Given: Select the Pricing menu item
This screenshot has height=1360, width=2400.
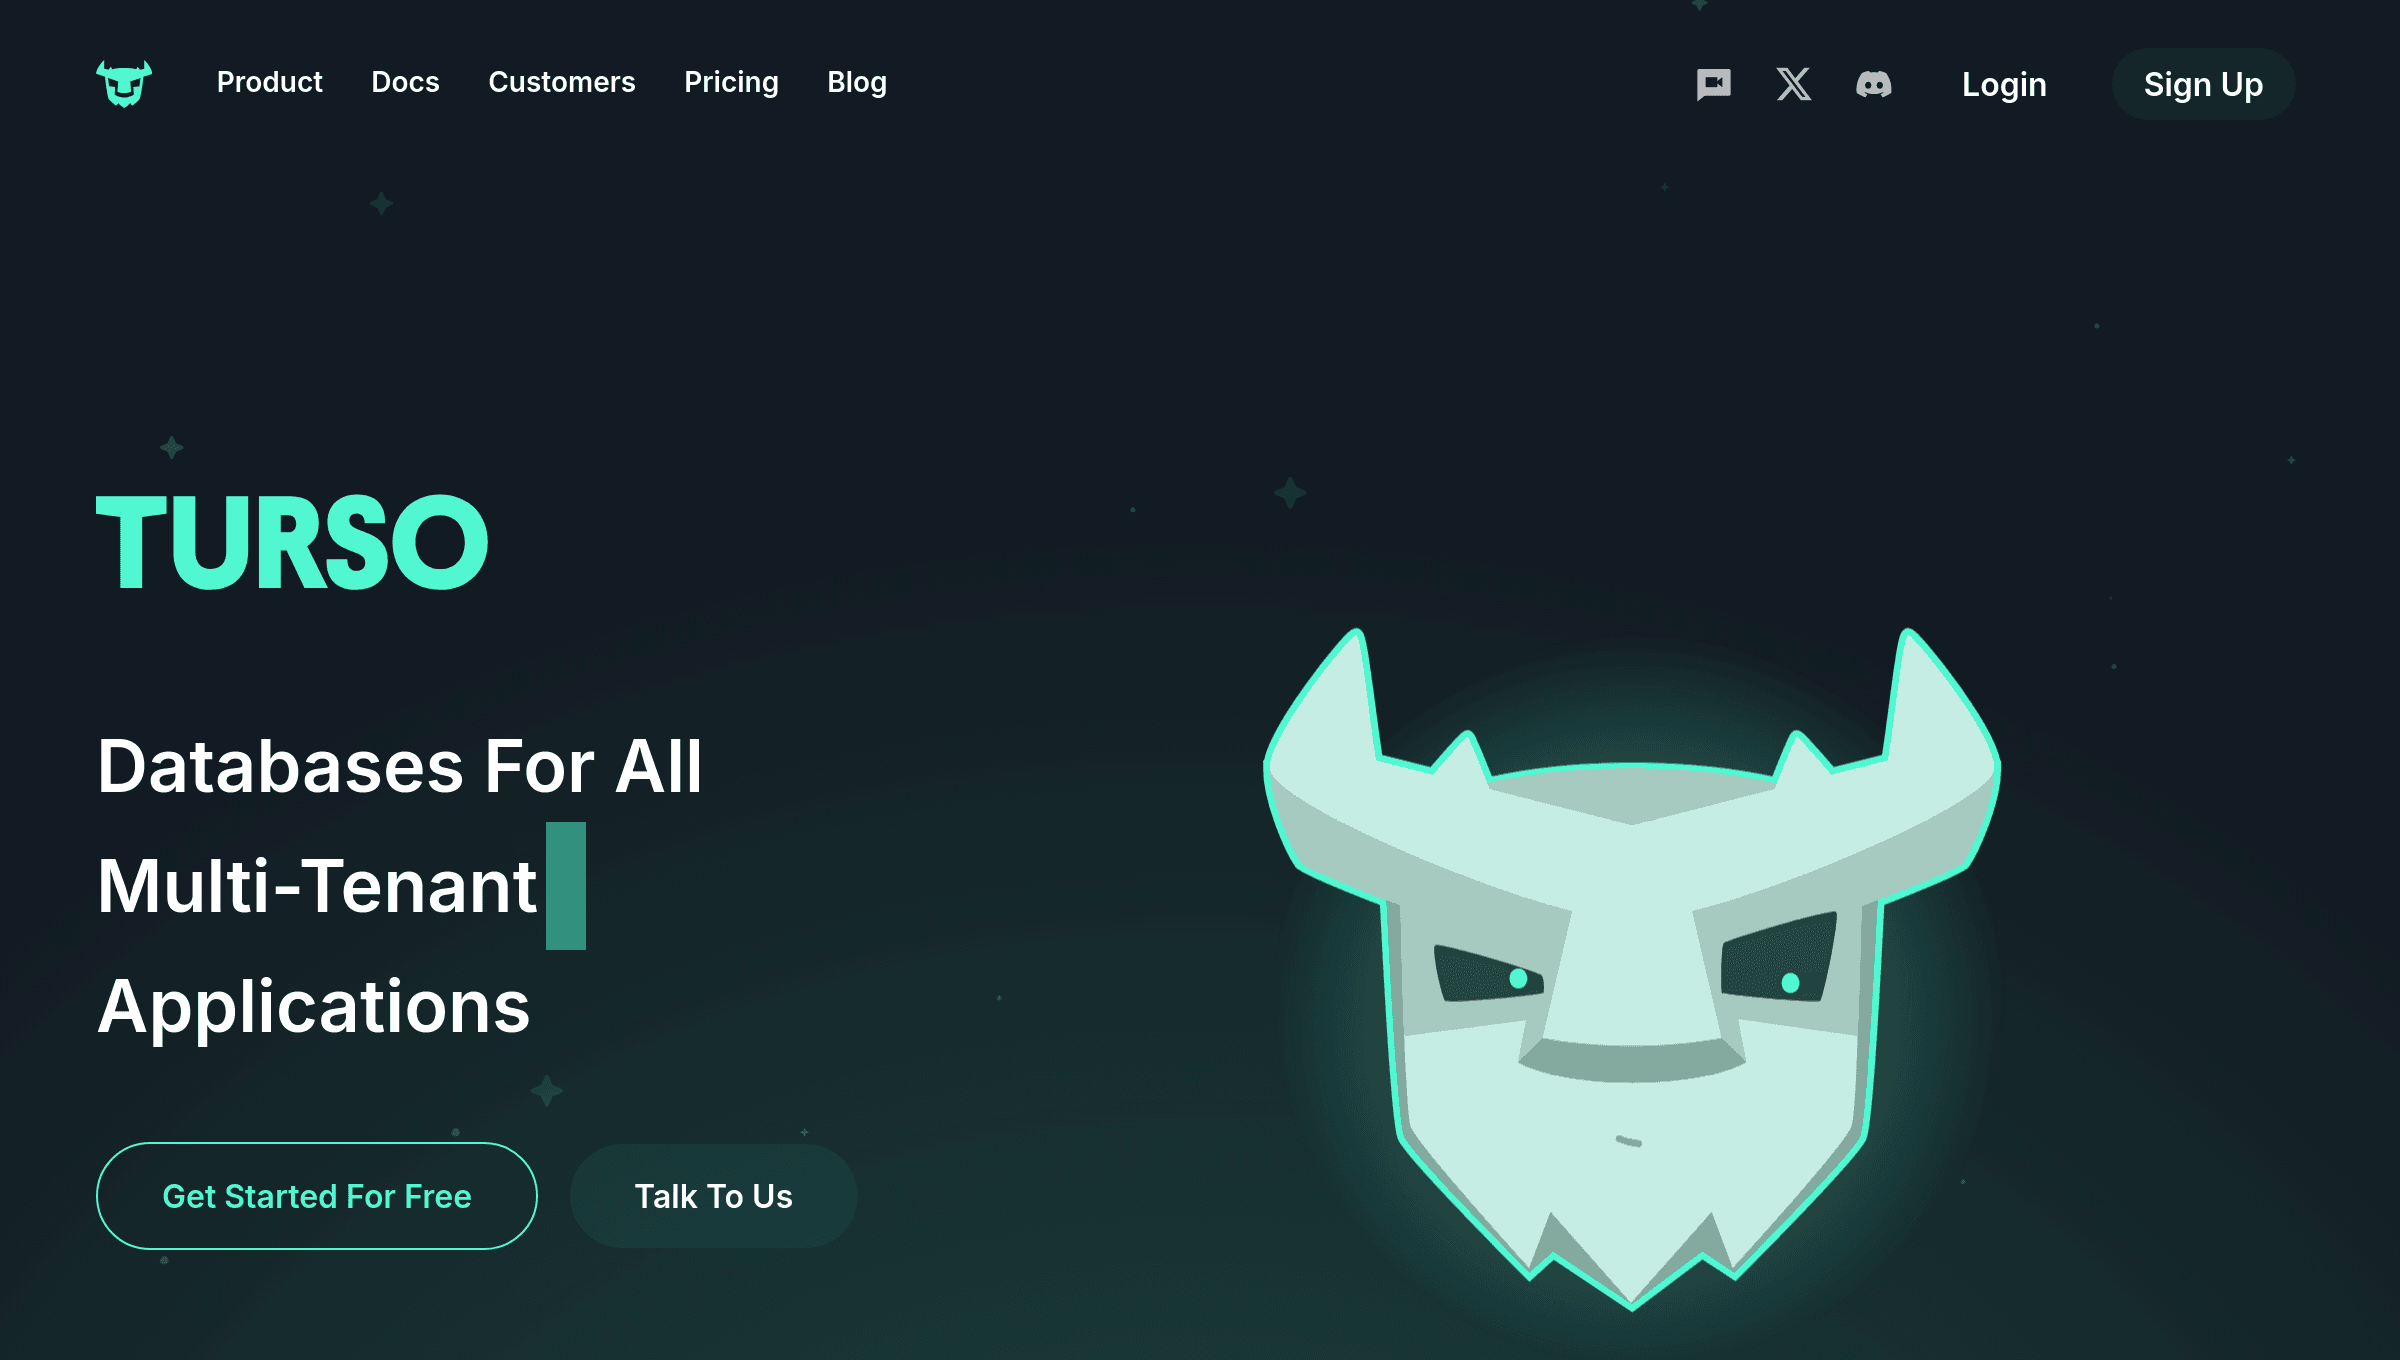Looking at the screenshot, I should tap(730, 82).
